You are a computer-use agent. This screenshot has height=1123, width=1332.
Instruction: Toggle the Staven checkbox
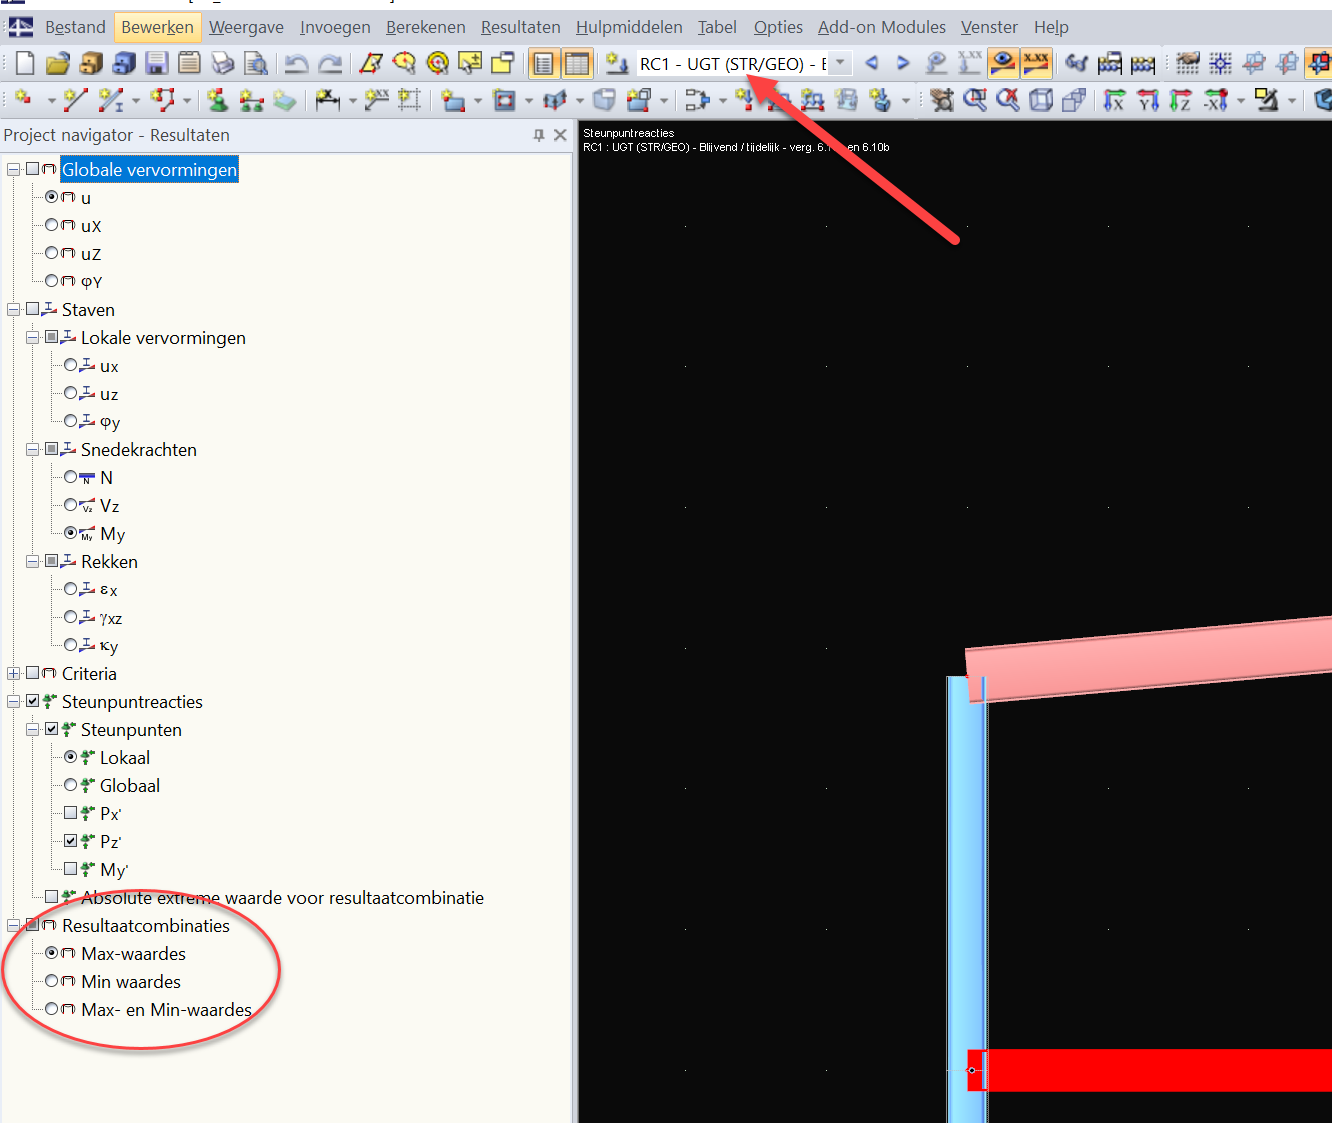click(33, 309)
